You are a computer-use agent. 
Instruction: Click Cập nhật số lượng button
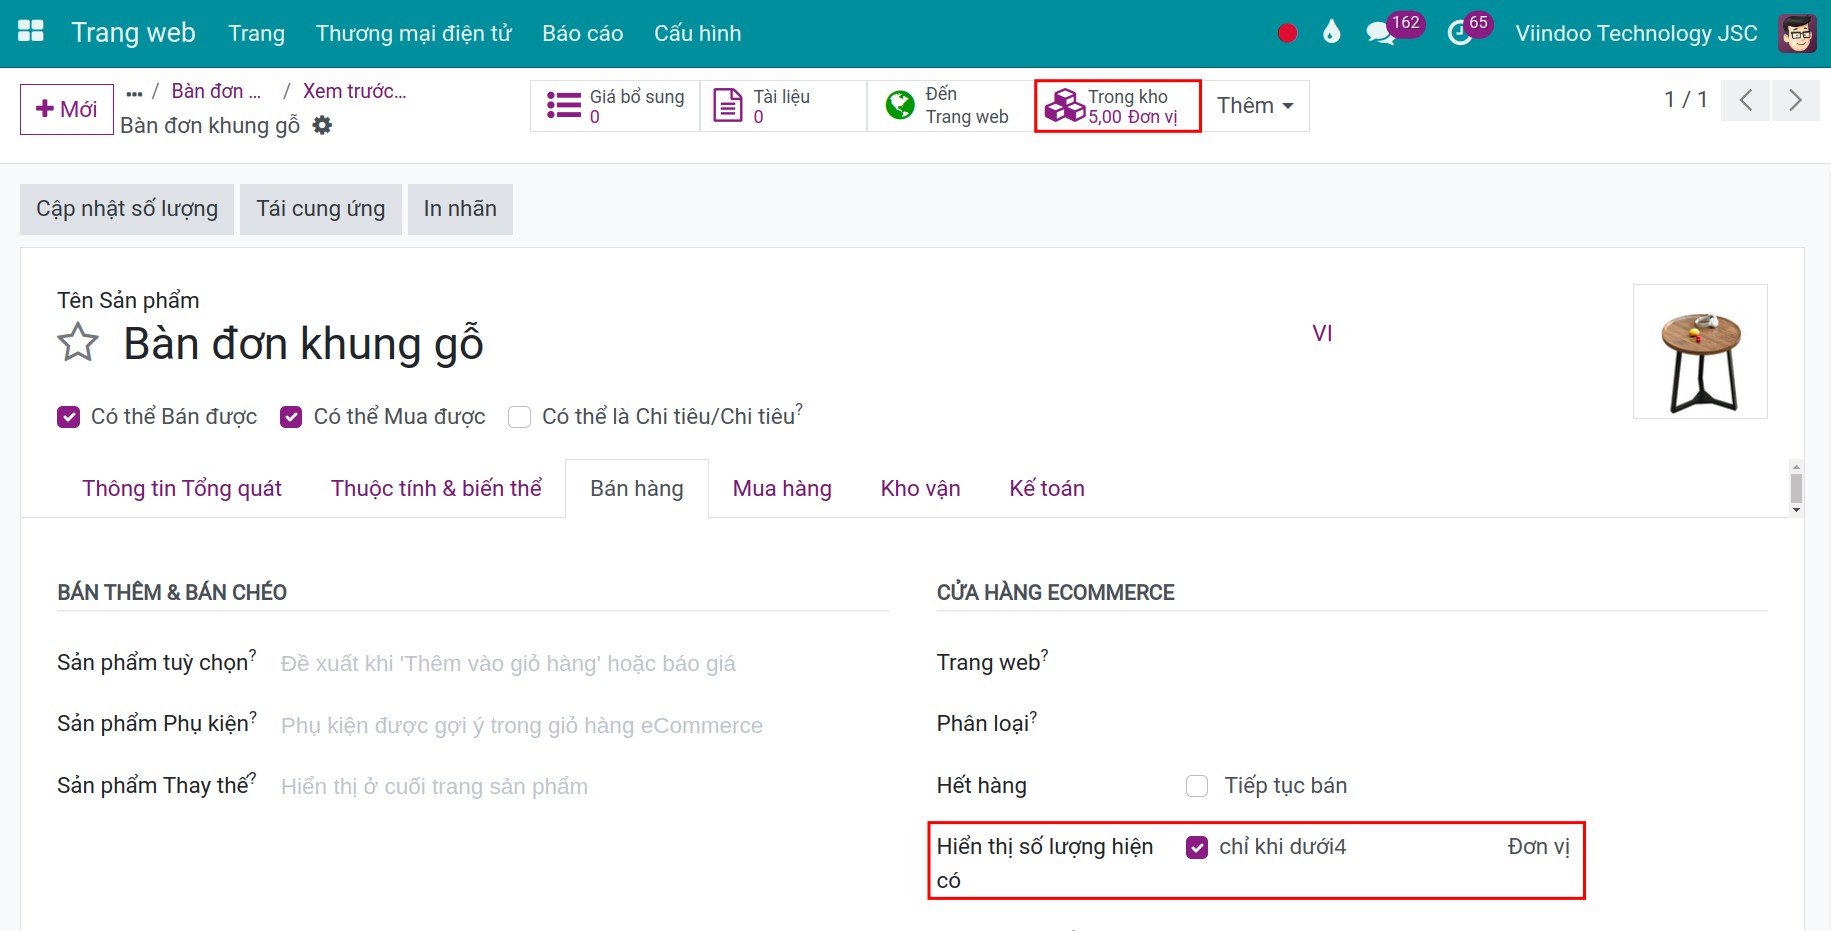coord(127,209)
